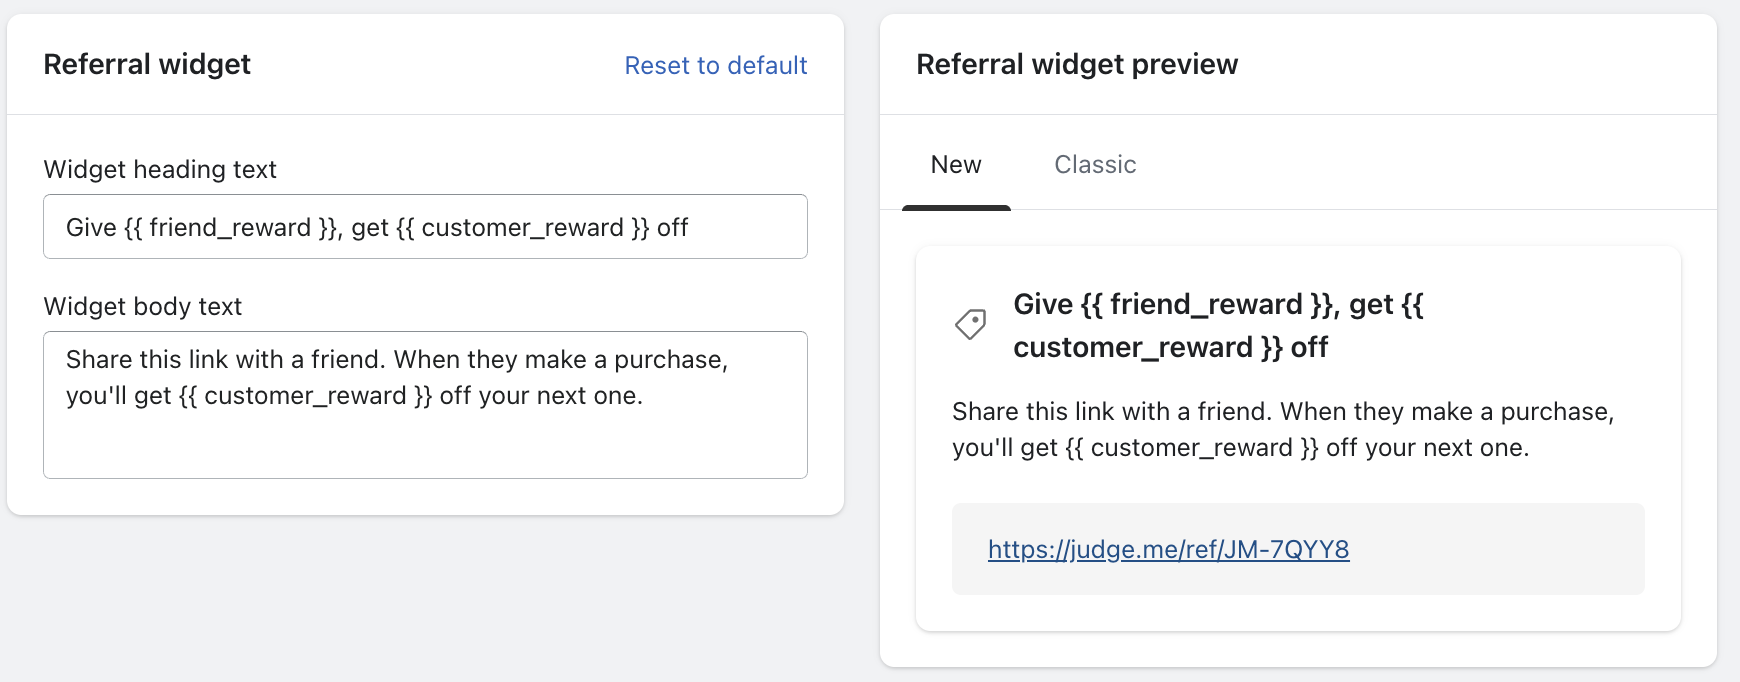Viewport: 1740px width, 682px height.
Task: Click the preview body paragraph text
Action: click(x=1282, y=430)
